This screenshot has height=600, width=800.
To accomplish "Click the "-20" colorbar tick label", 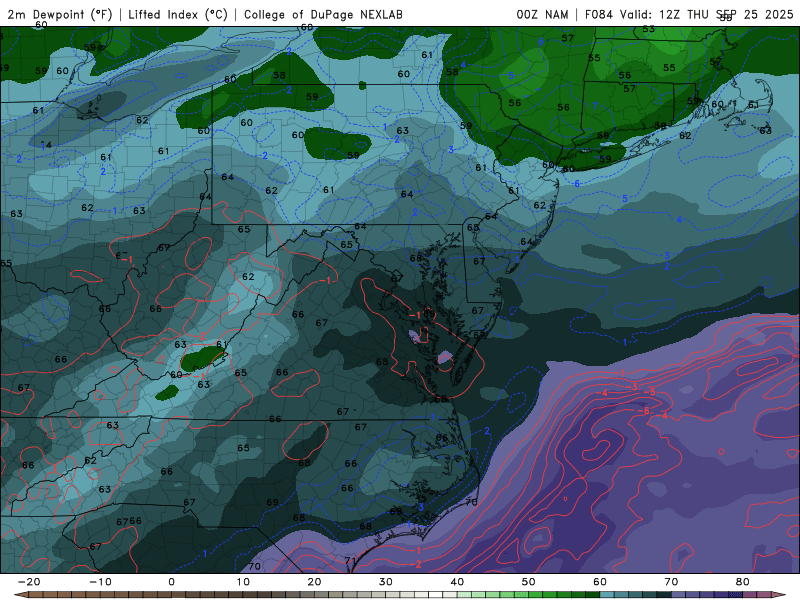I will point(29,582).
